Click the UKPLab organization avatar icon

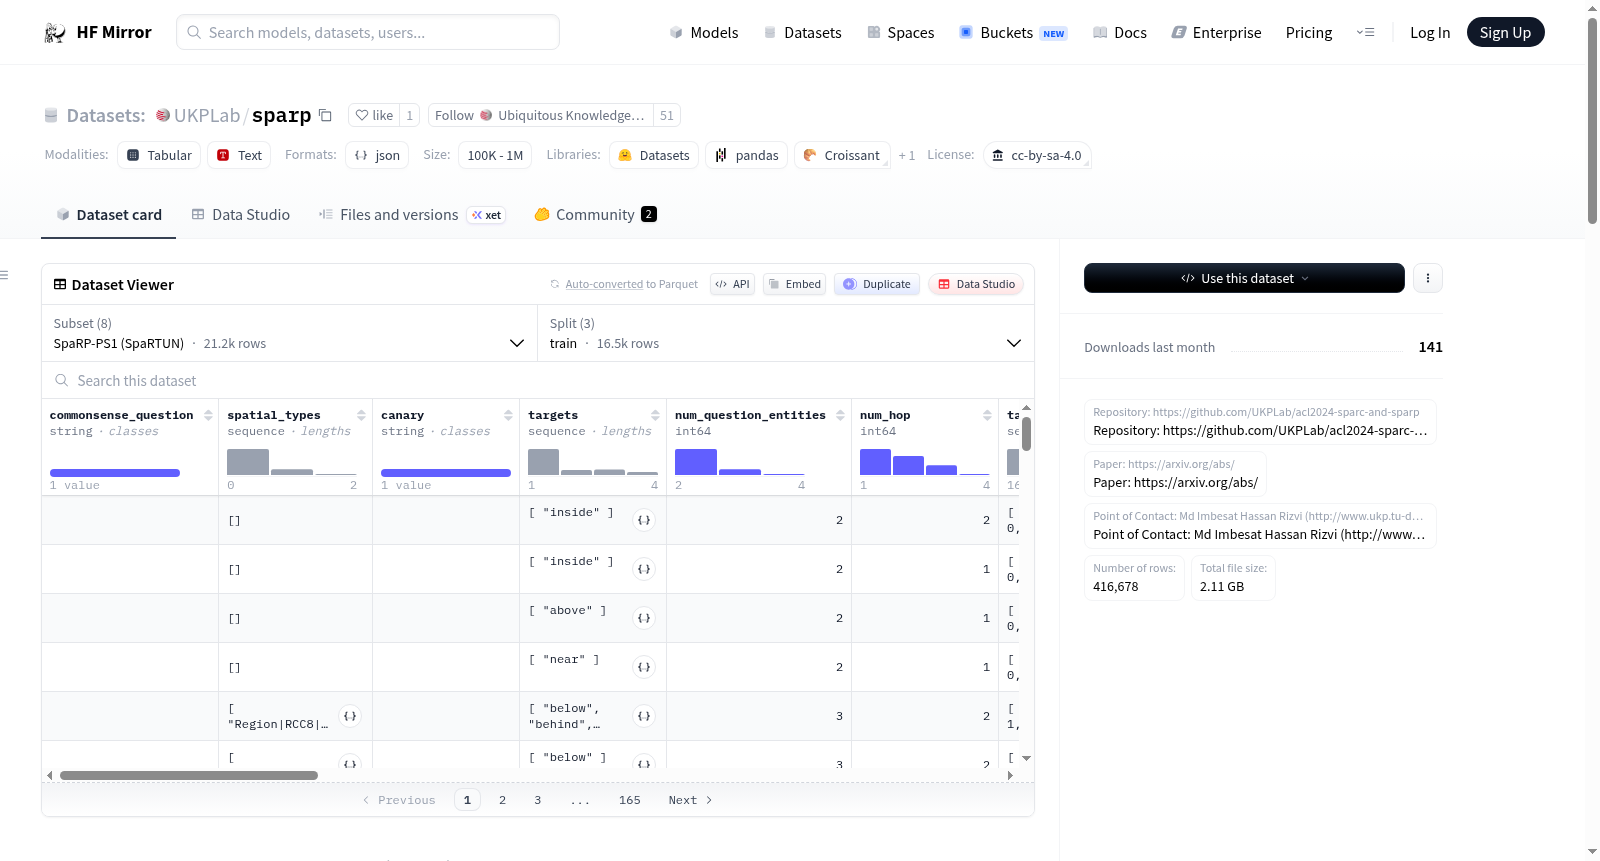163,115
